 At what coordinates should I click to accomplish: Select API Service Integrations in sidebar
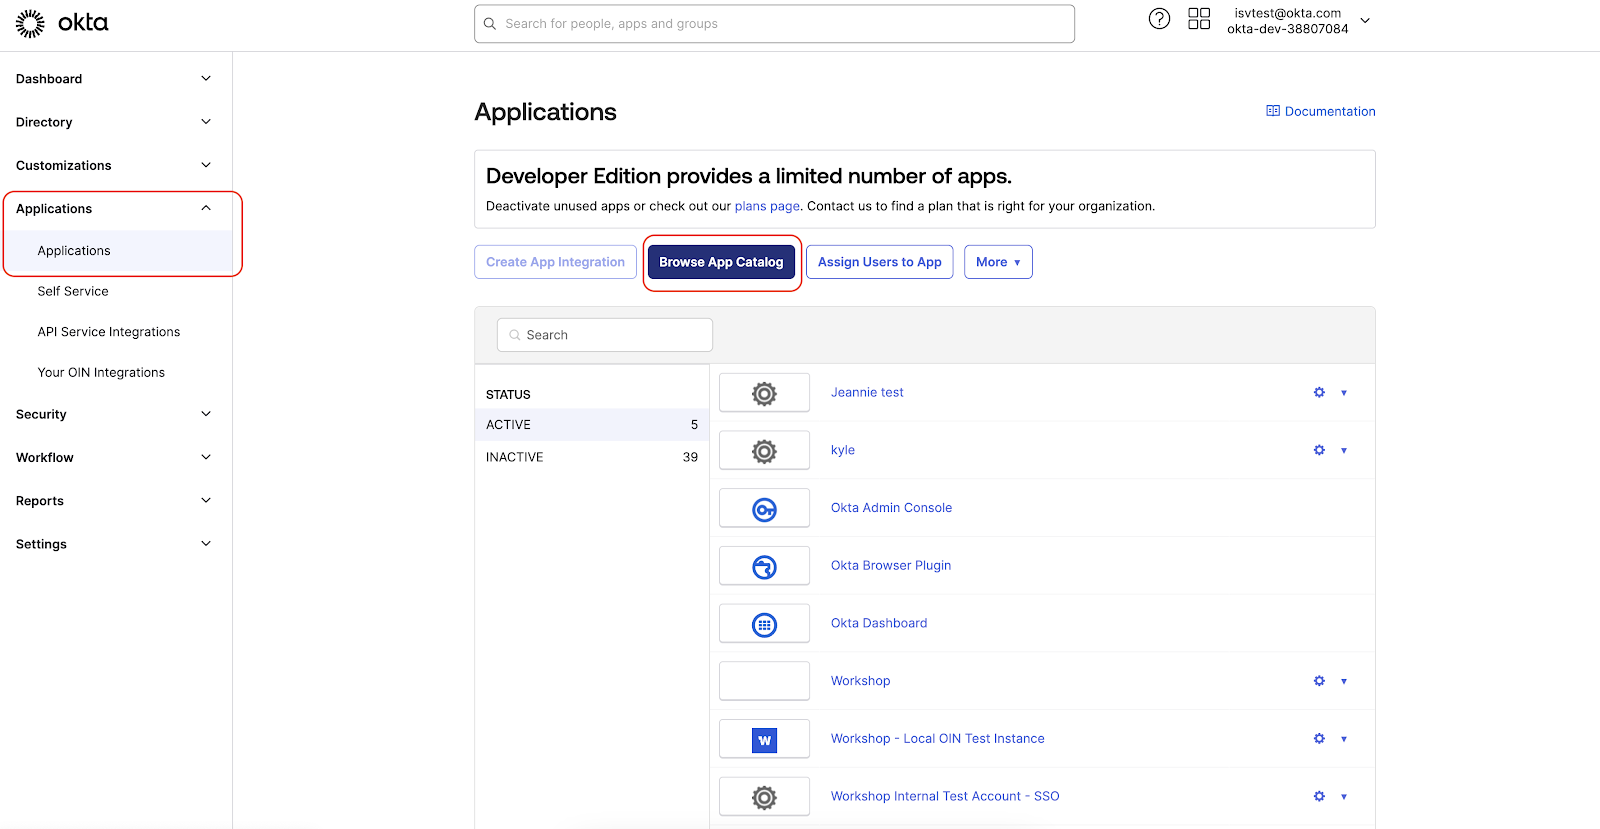click(x=109, y=332)
